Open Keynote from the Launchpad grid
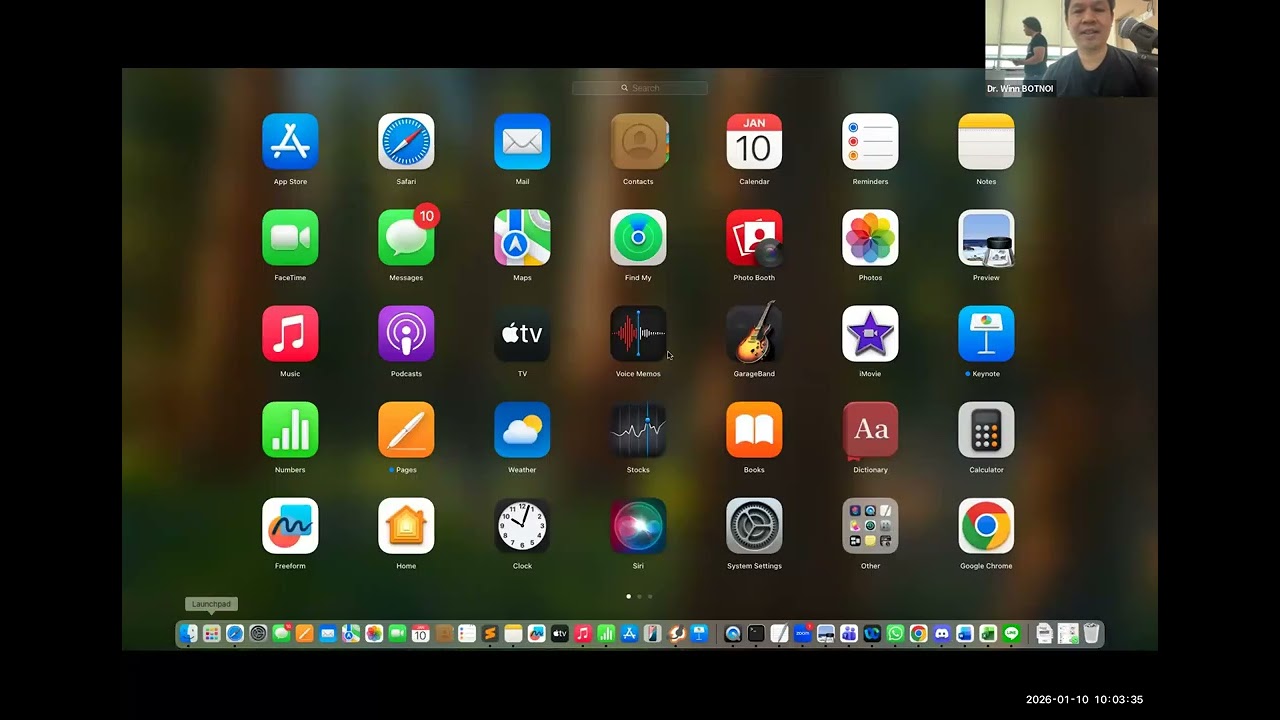 coord(986,333)
